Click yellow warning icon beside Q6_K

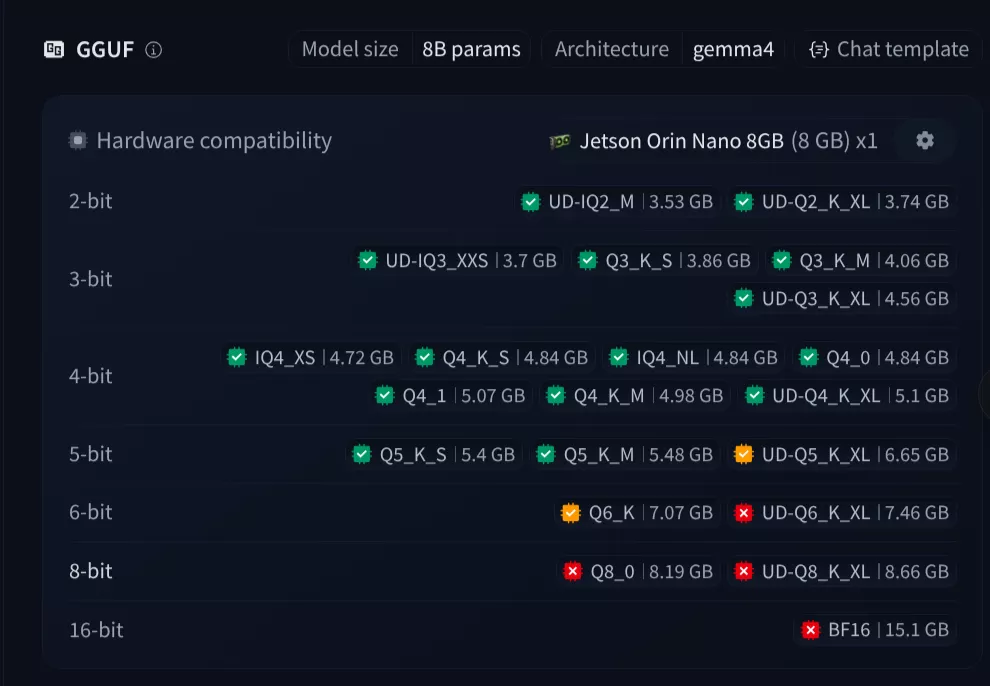point(571,513)
